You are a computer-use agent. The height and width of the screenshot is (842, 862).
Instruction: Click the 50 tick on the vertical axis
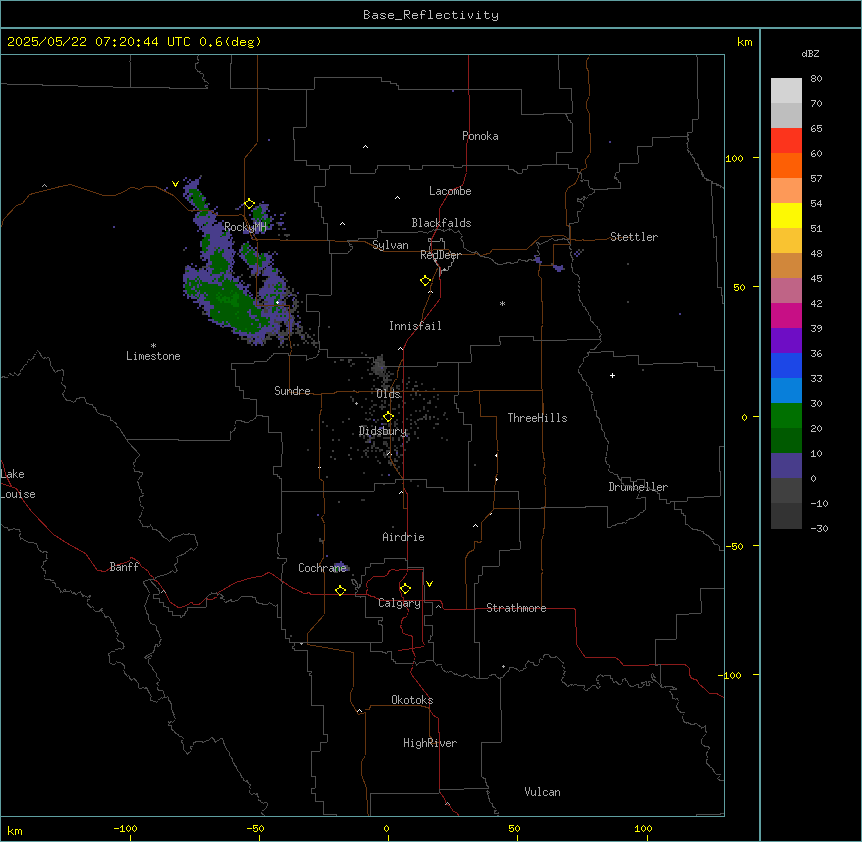pyautogui.click(x=739, y=287)
